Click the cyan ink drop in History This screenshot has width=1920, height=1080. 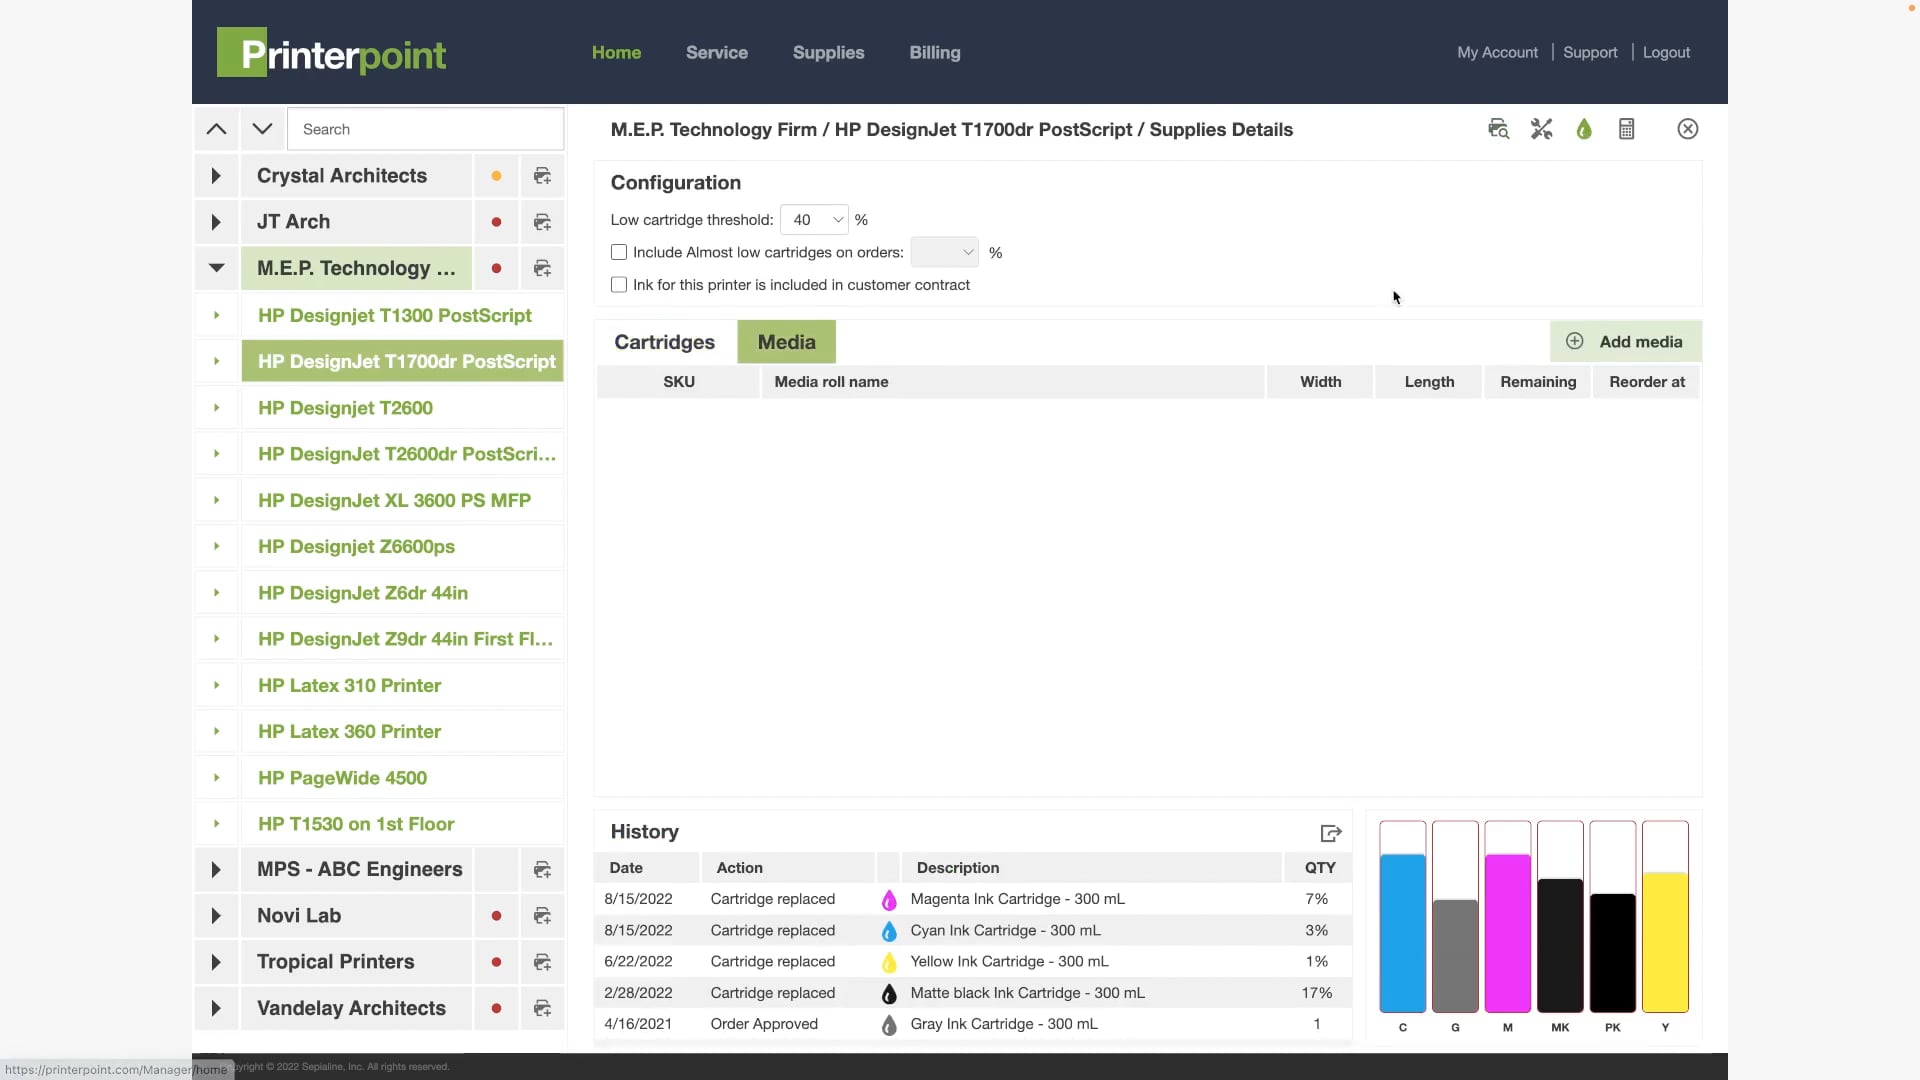tap(889, 931)
